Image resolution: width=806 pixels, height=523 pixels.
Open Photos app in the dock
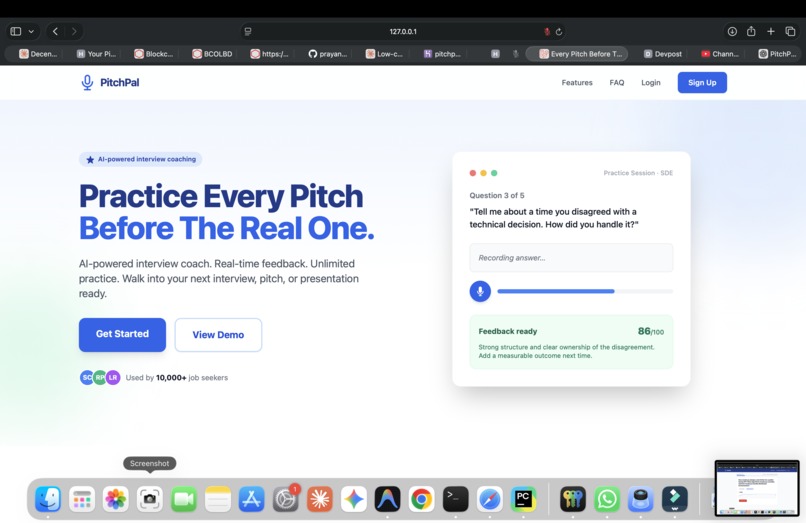[x=116, y=499]
